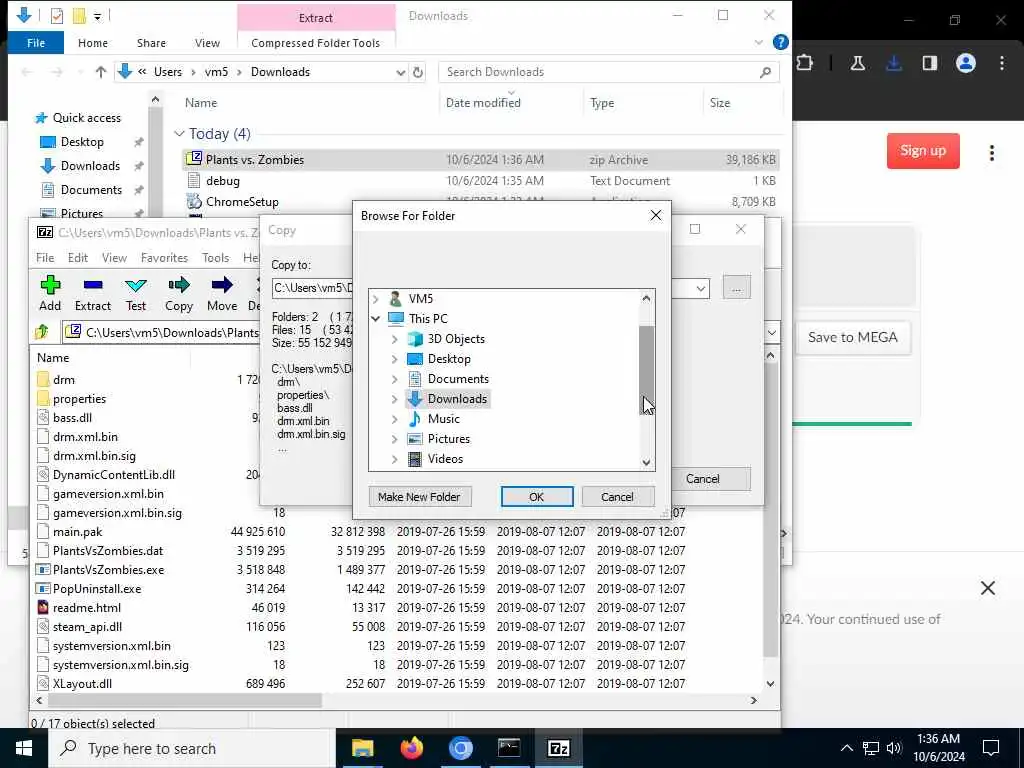Click the MEGA page three-dot options icon
The image size is (1024, 768).
(x=991, y=153)
